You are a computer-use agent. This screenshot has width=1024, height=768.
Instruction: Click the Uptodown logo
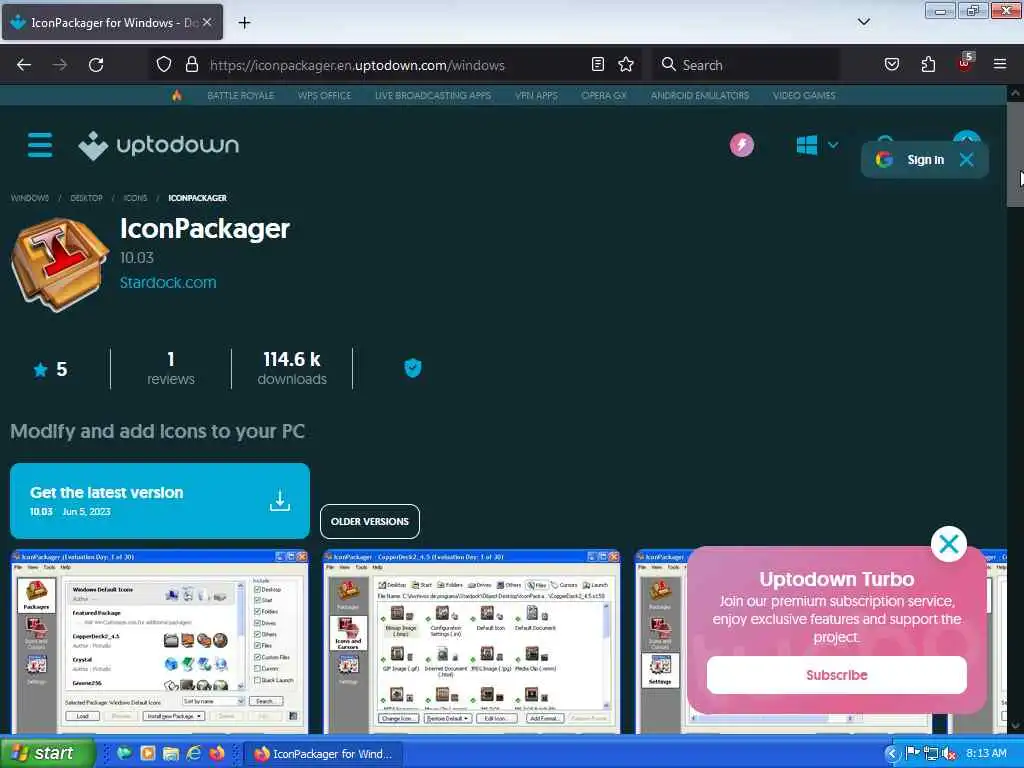click(x=159, y=145)
